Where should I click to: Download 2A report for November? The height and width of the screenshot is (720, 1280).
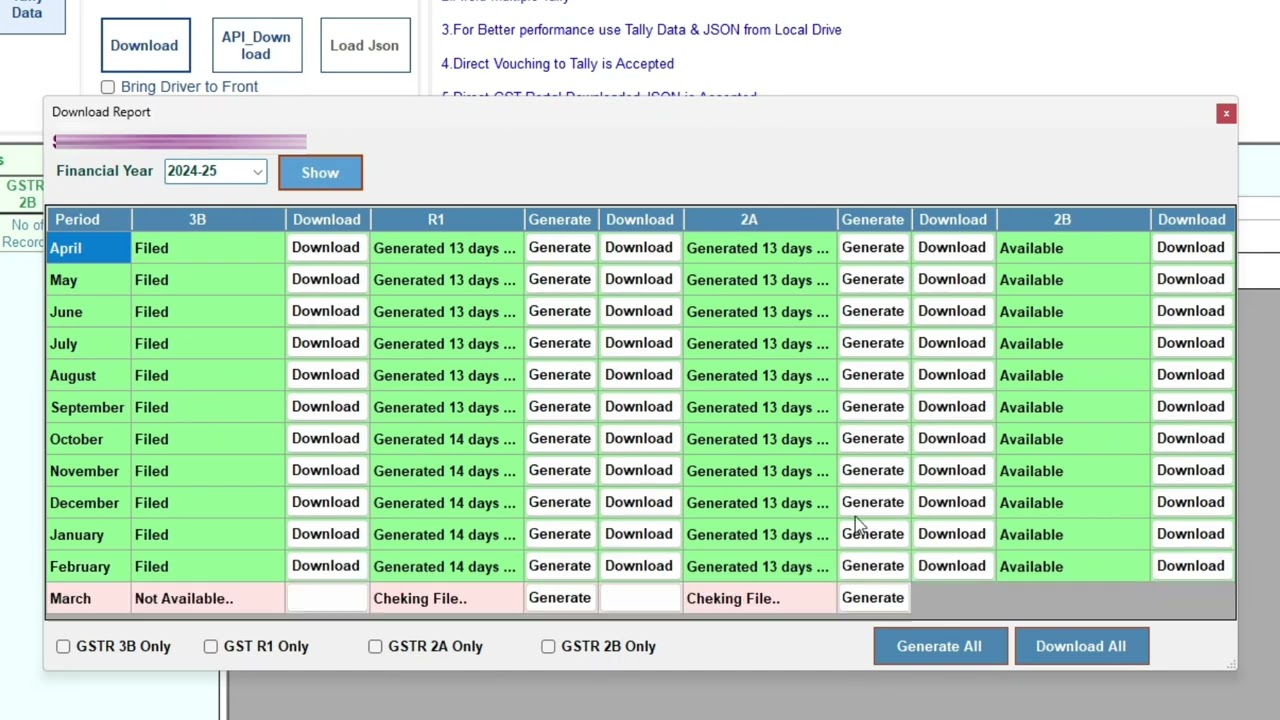[x=952, y=470]
